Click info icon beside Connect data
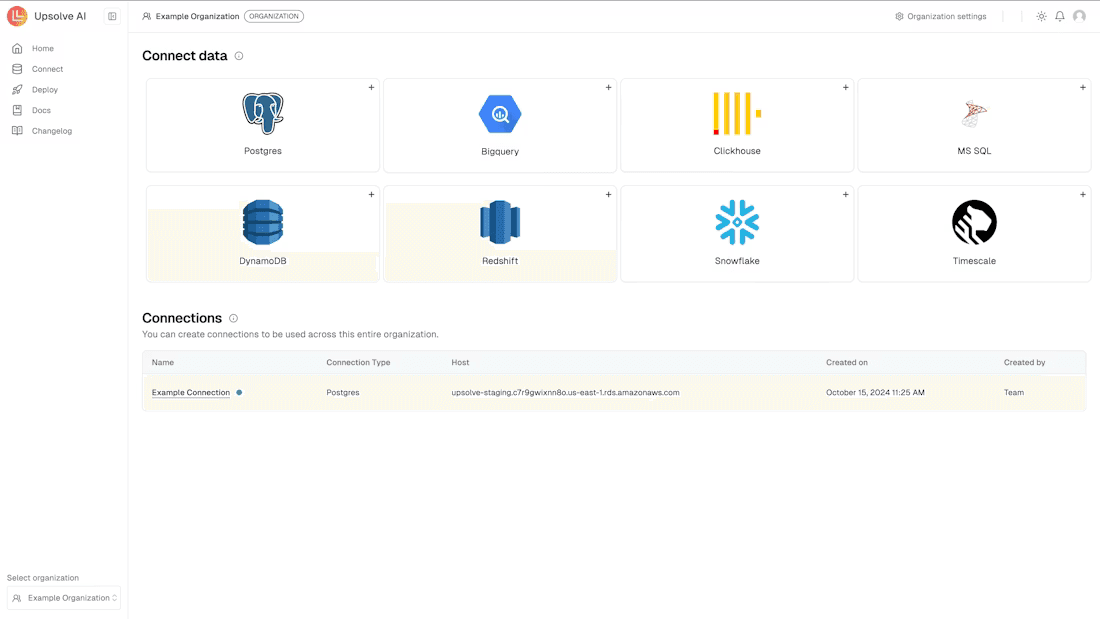This screenshot has width=1100, height=619. coord(239,56)
